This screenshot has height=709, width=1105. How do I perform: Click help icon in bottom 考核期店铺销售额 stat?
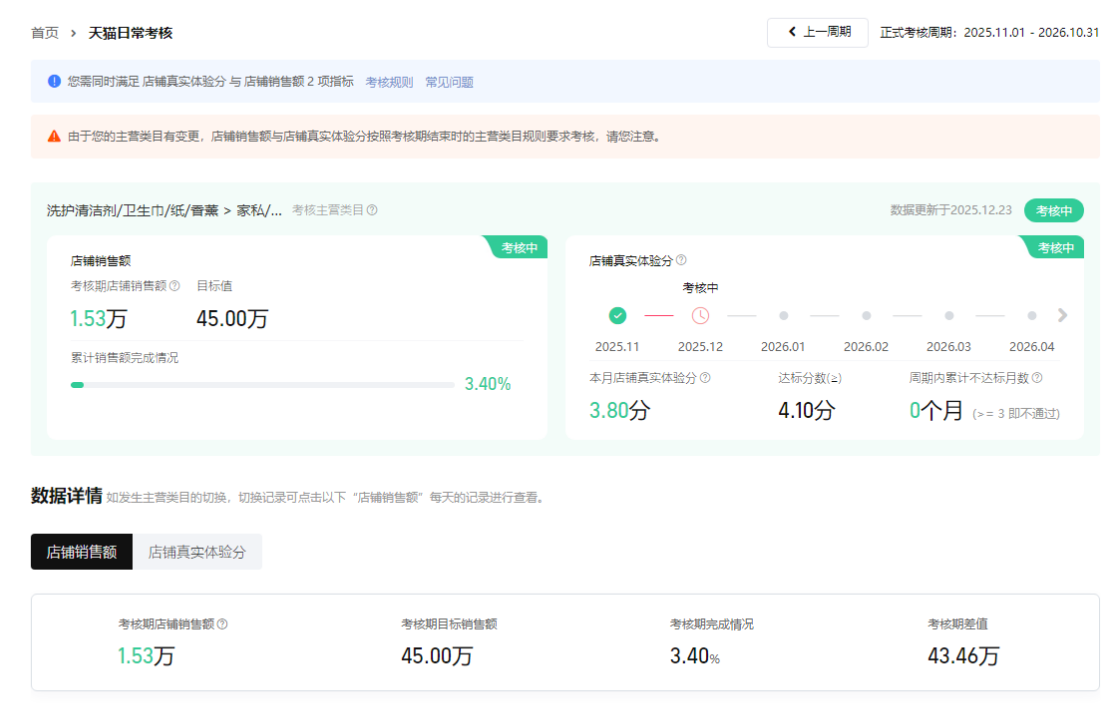222,624
